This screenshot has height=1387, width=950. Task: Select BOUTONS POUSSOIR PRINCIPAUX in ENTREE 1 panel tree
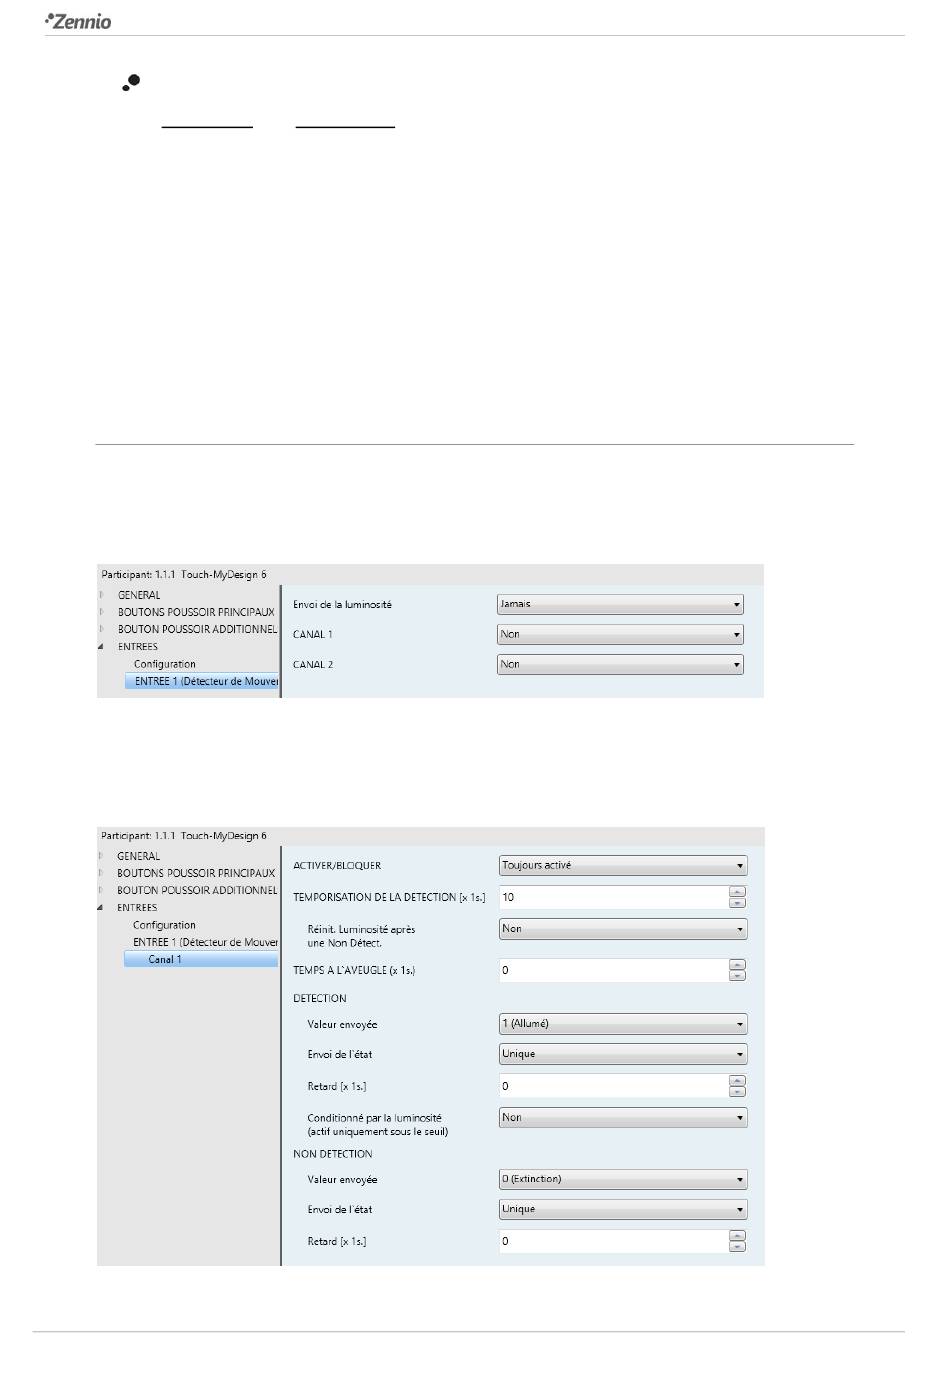tap(196, 612)
